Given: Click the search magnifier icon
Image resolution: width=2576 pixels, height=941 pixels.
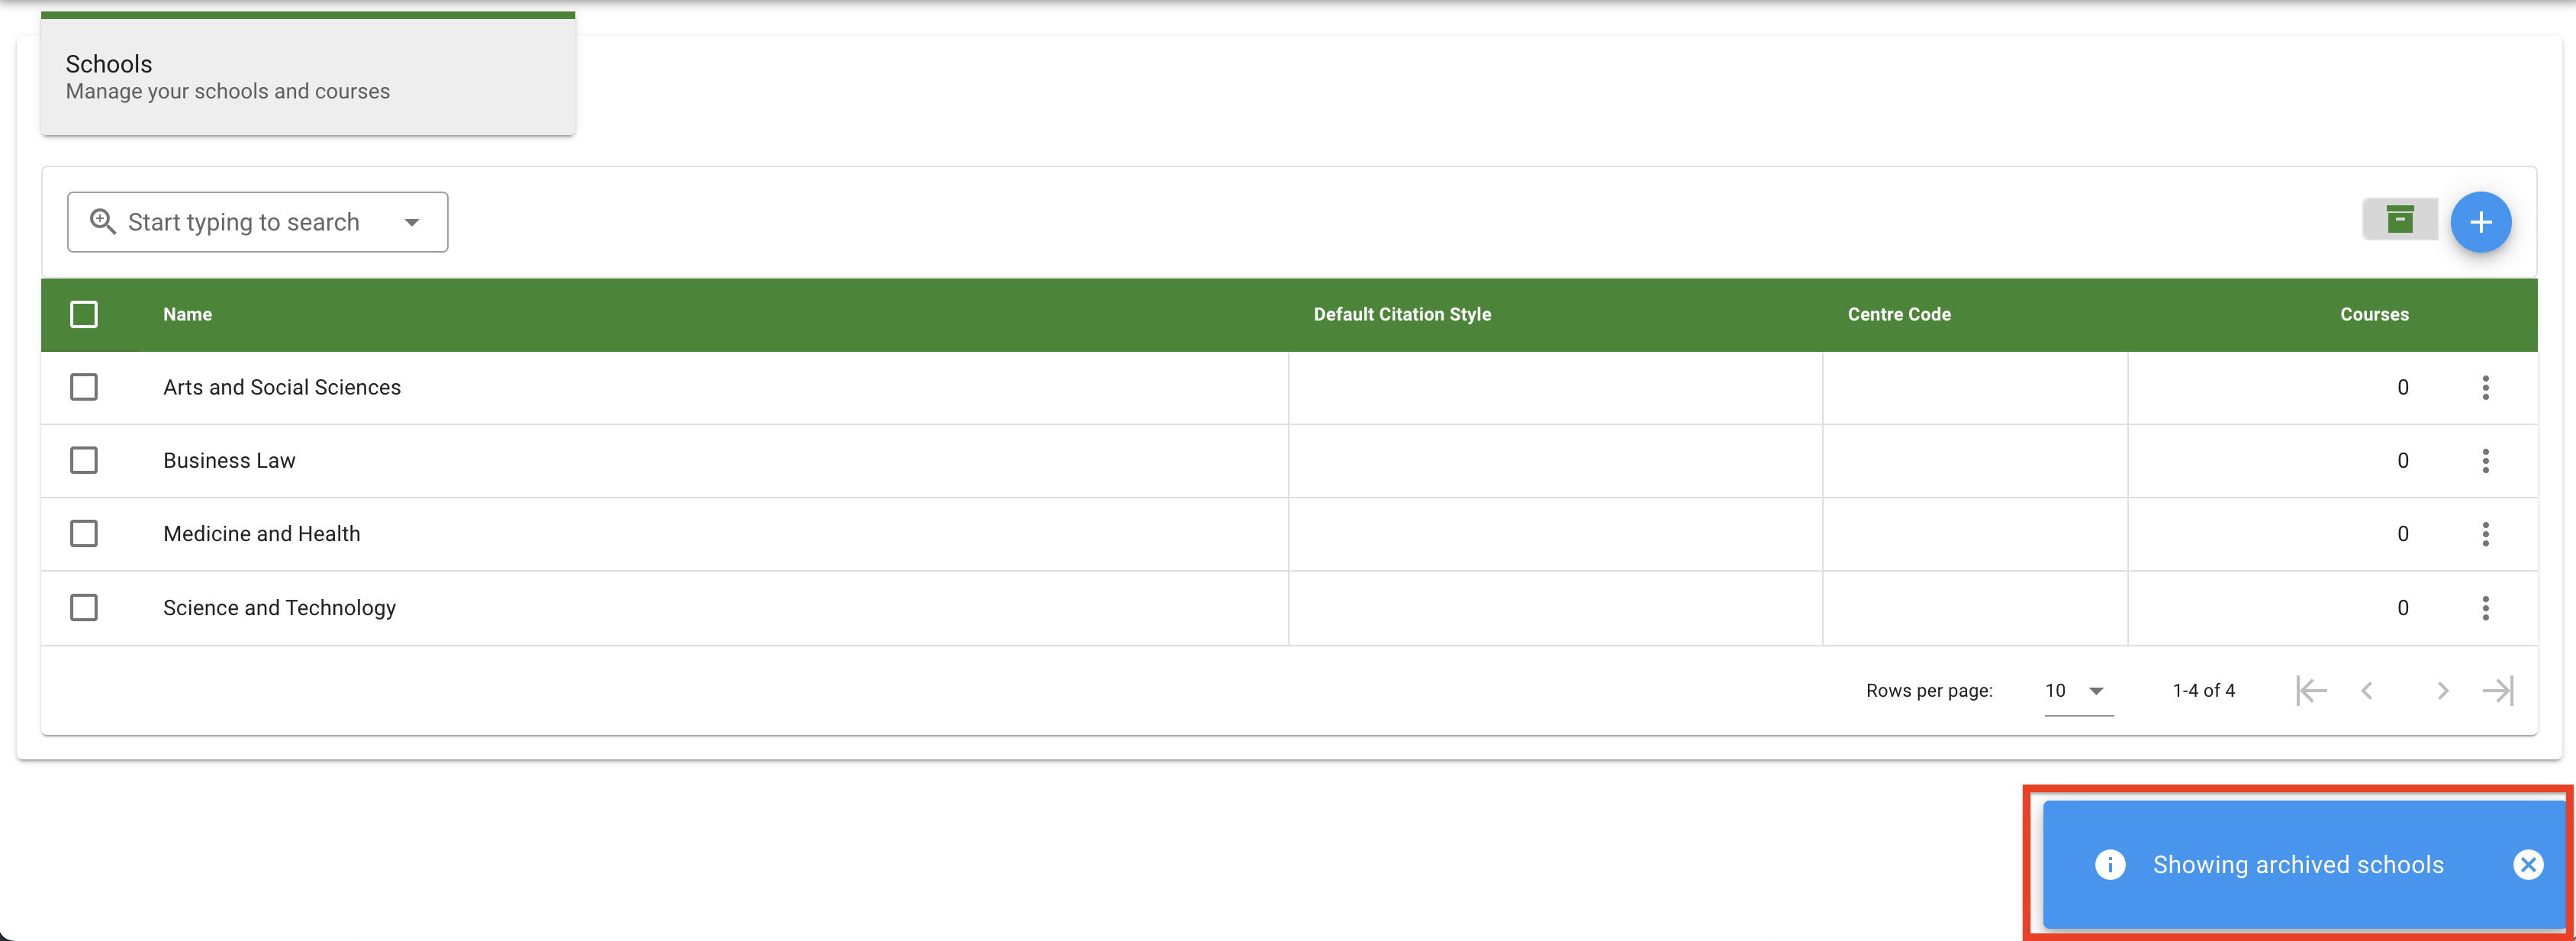Looking at the screenshot, I should click(x=102, y=221).
